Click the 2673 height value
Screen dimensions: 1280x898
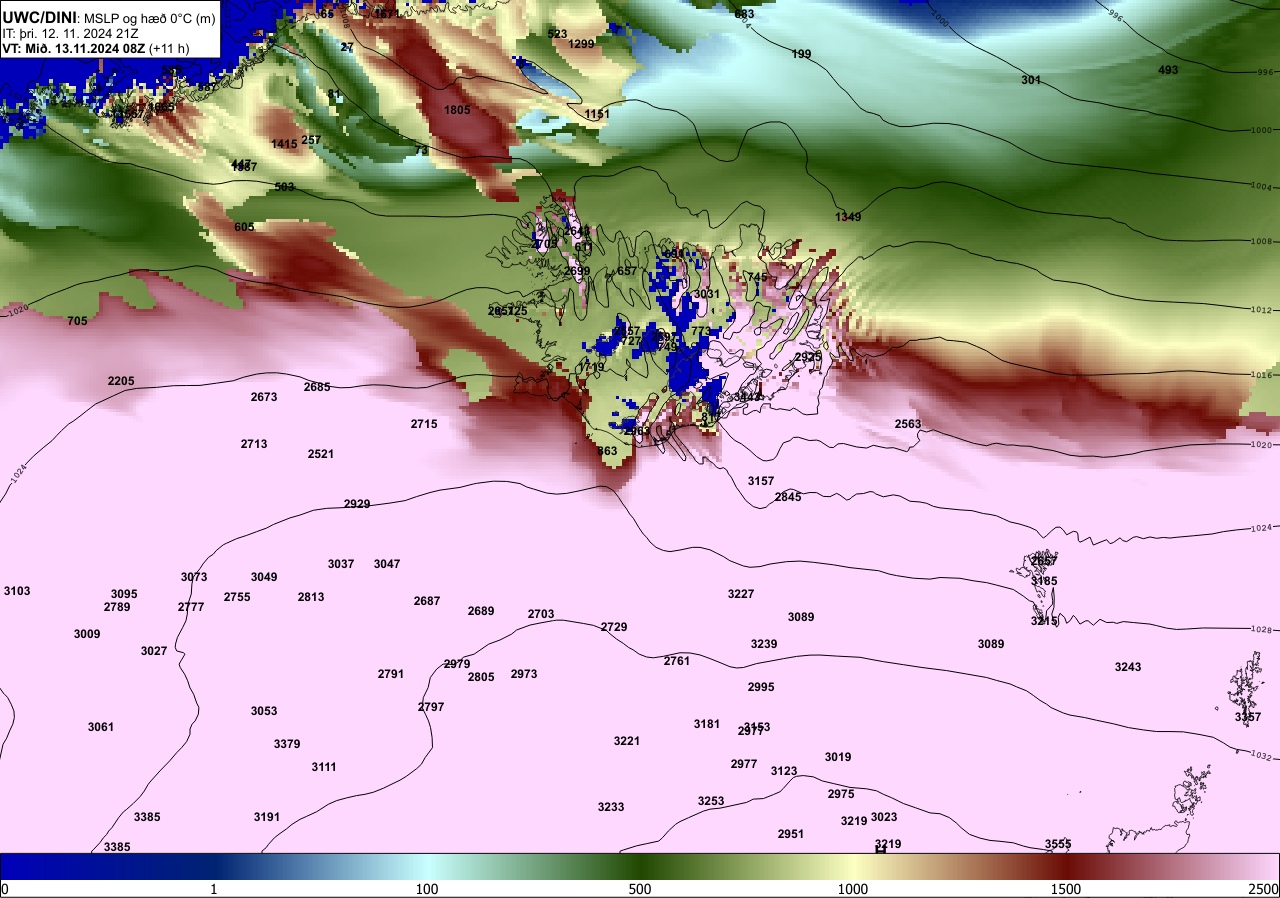point(264,397)
